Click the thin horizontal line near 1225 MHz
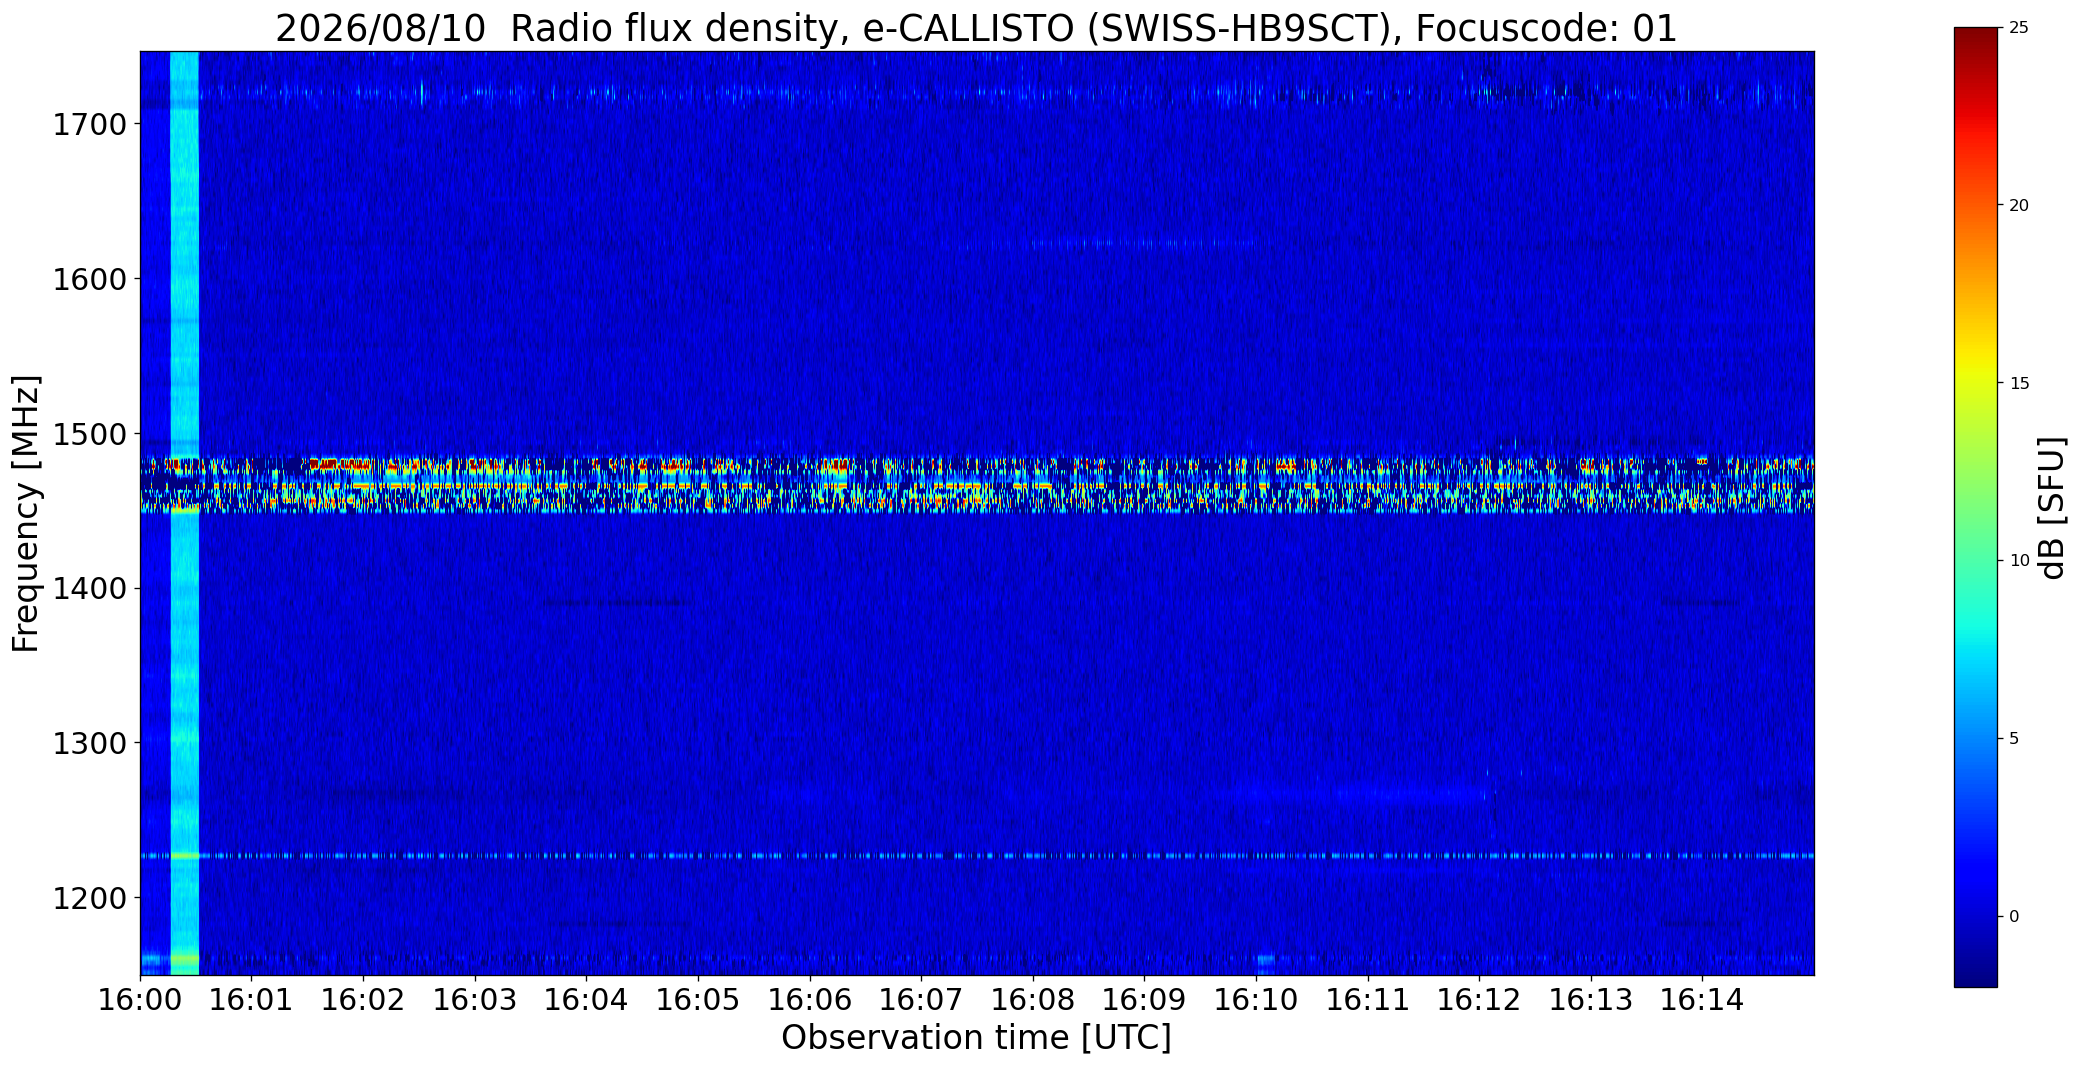Viewport: 2082px width, 1067px height. (x=977, y=856)
